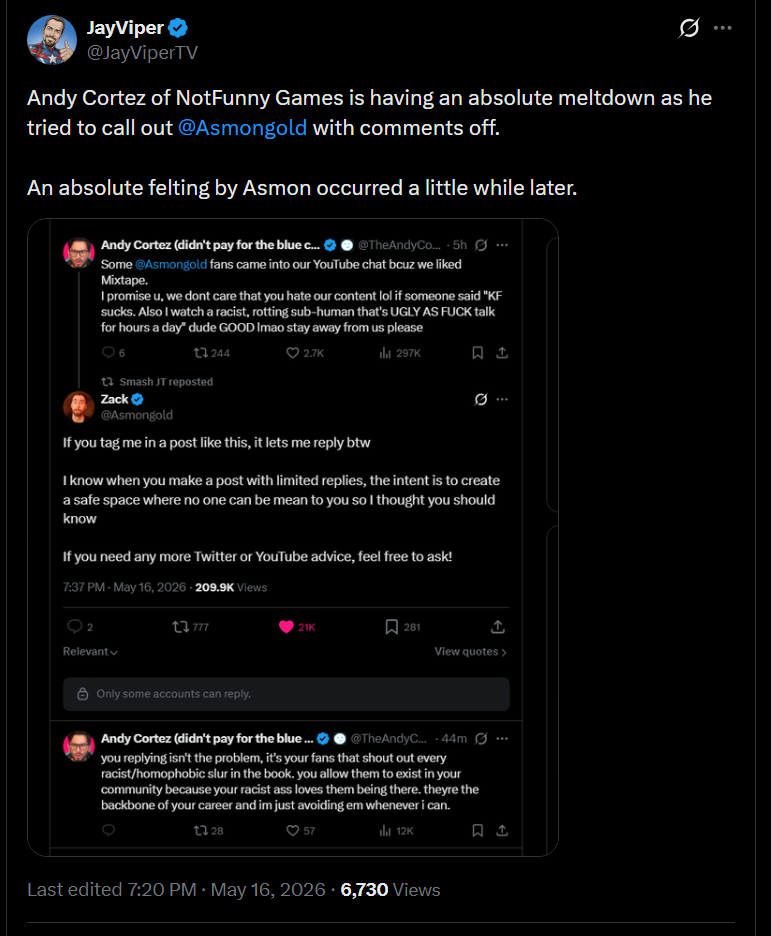The height and width of the screenshot is (936, 771).
Task: Open more options menu on JayViper's post
Action: (723, 27)
